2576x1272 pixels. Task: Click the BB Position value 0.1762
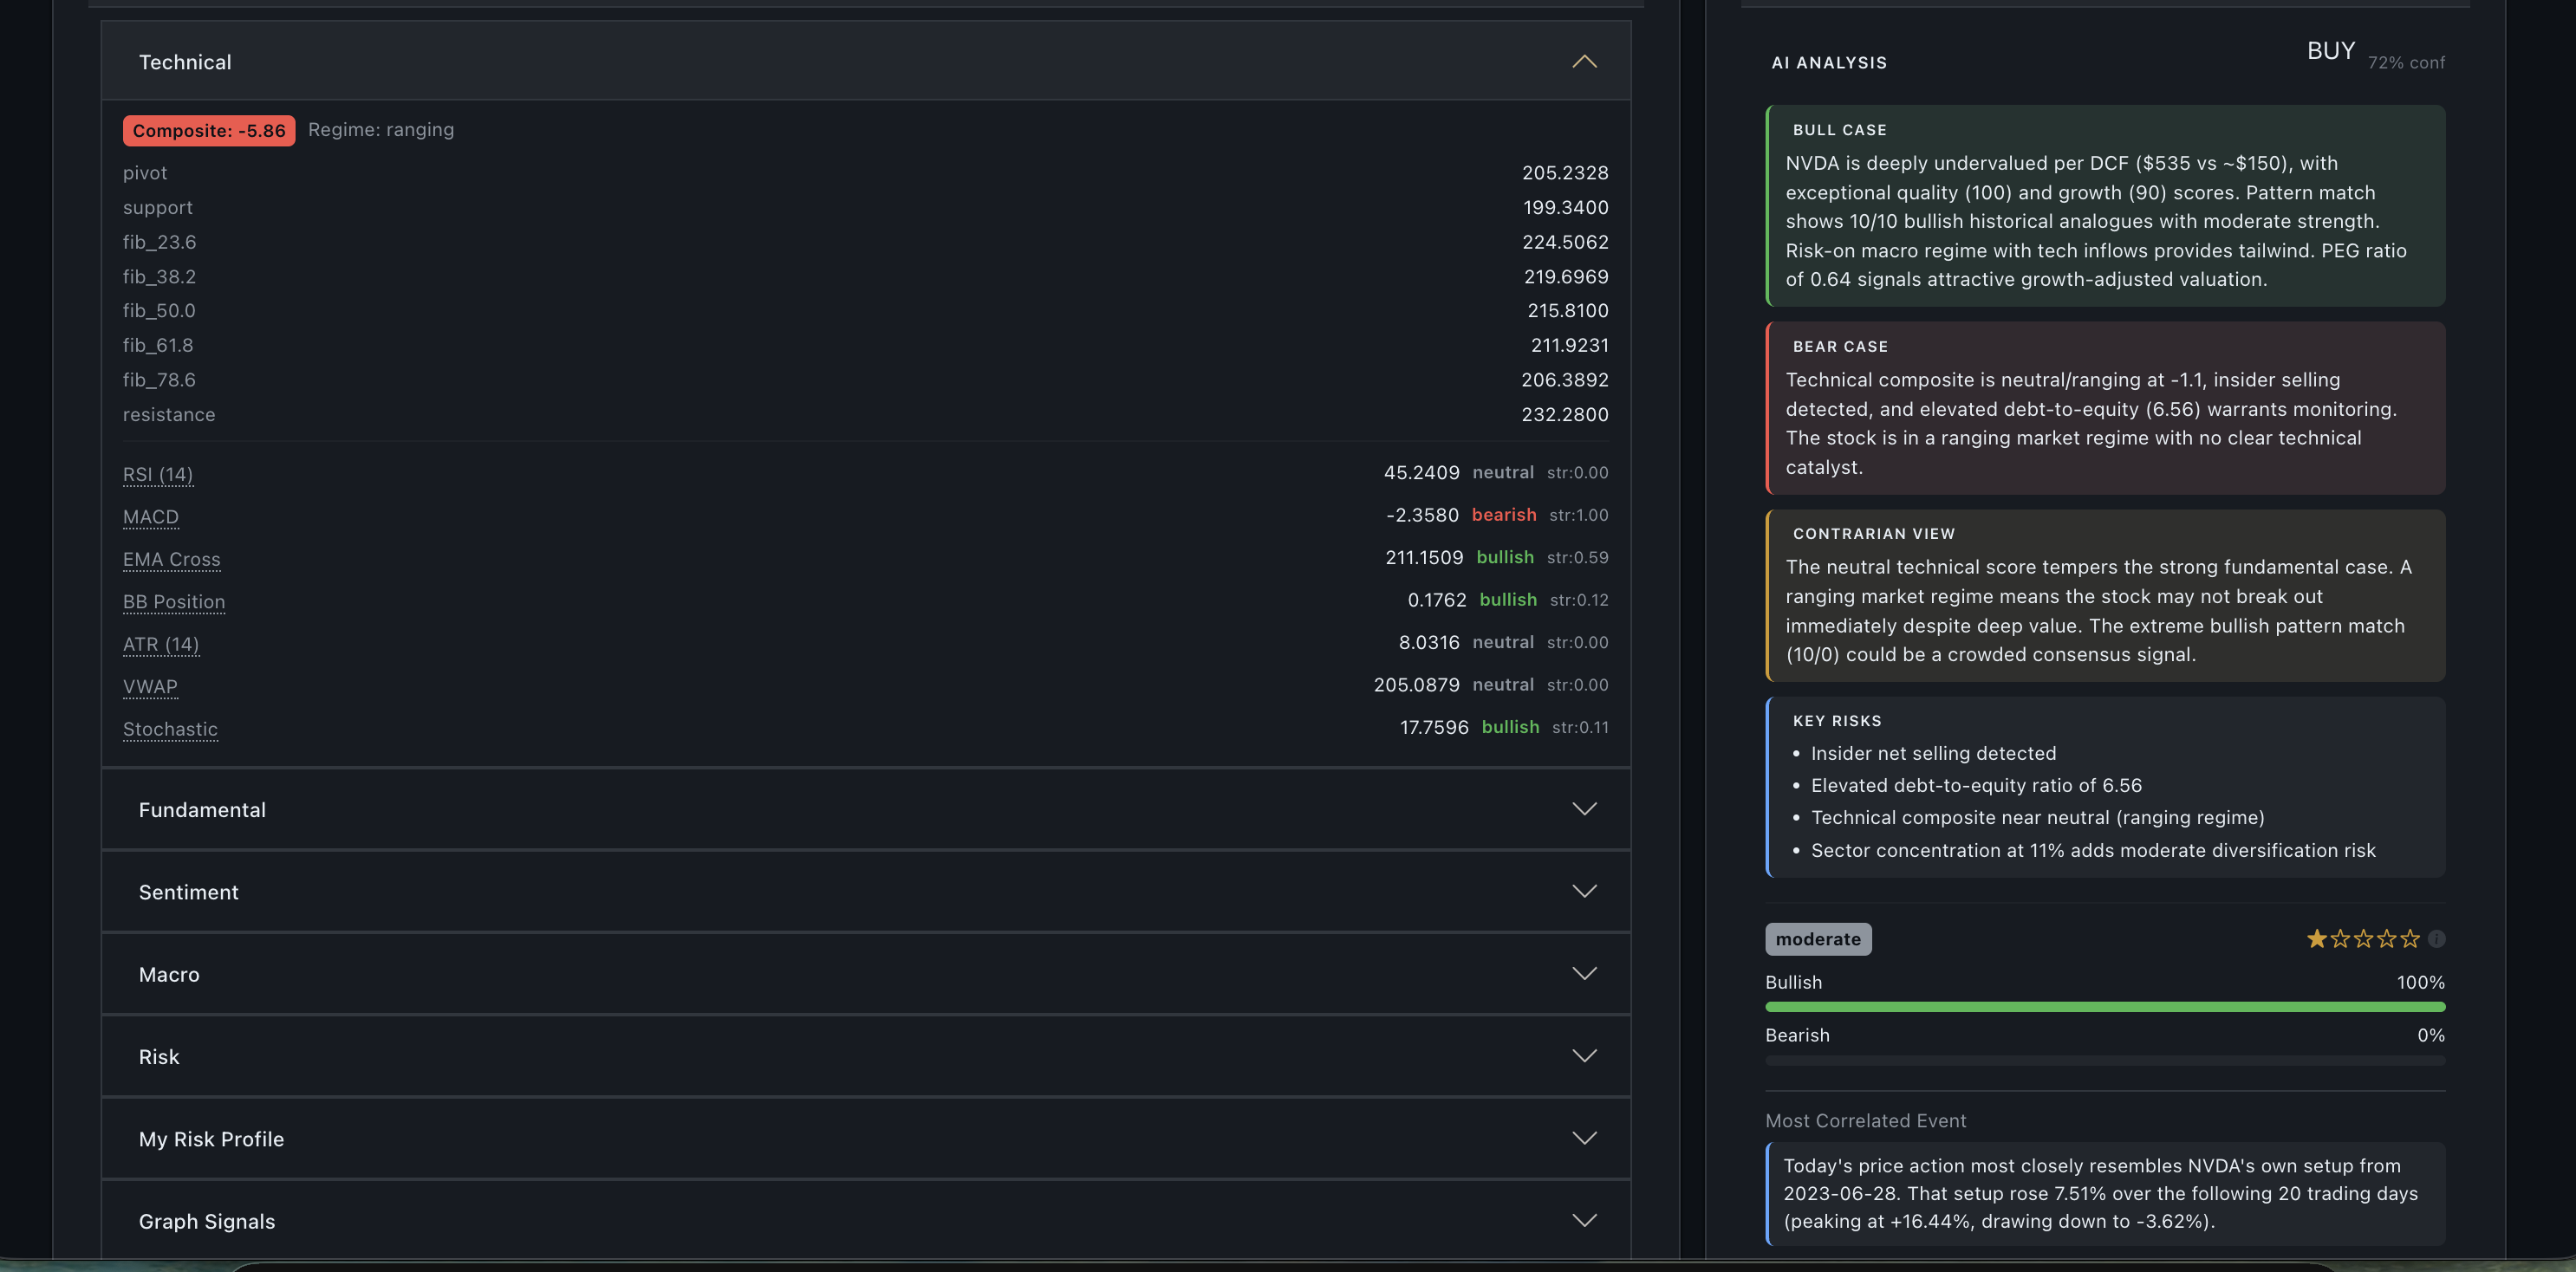pyautogui.click(x=1437, y=600)
